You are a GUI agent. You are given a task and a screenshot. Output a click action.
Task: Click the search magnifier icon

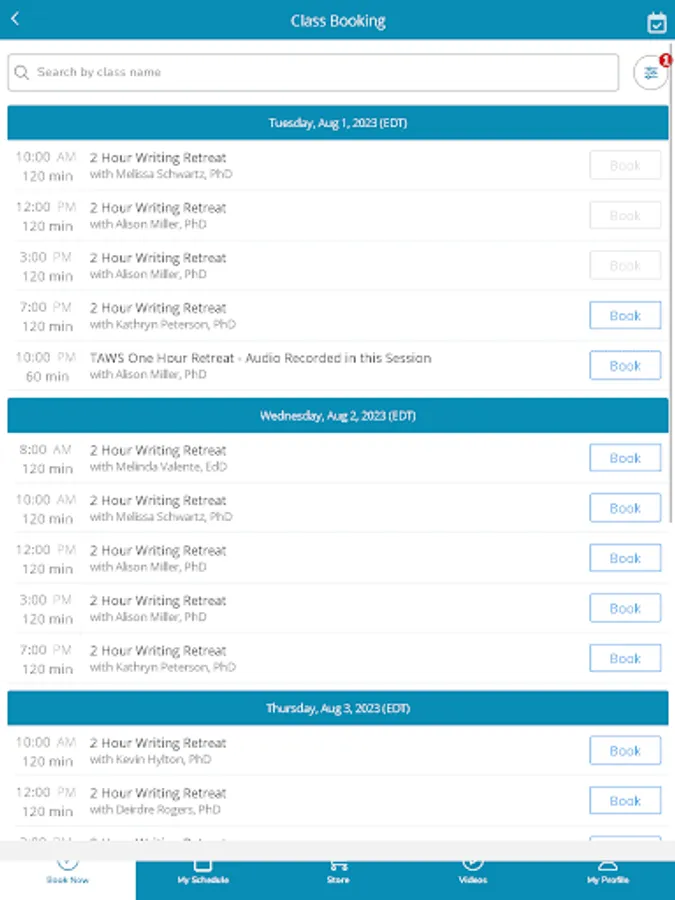click(22, 73)
